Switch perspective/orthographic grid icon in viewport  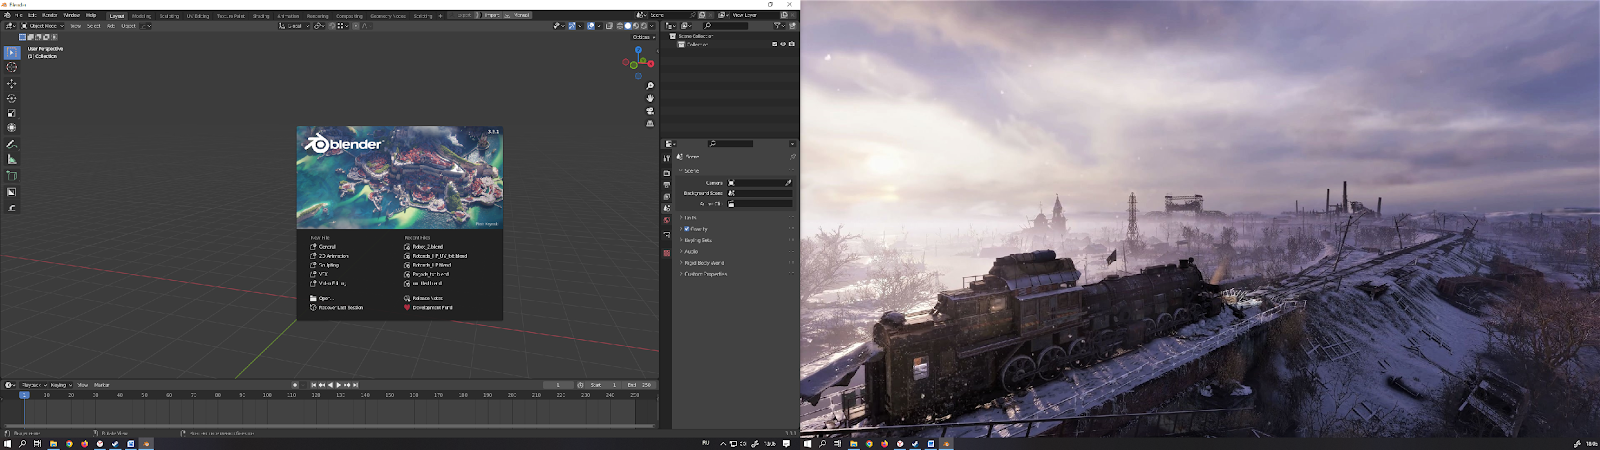point(650,124)
